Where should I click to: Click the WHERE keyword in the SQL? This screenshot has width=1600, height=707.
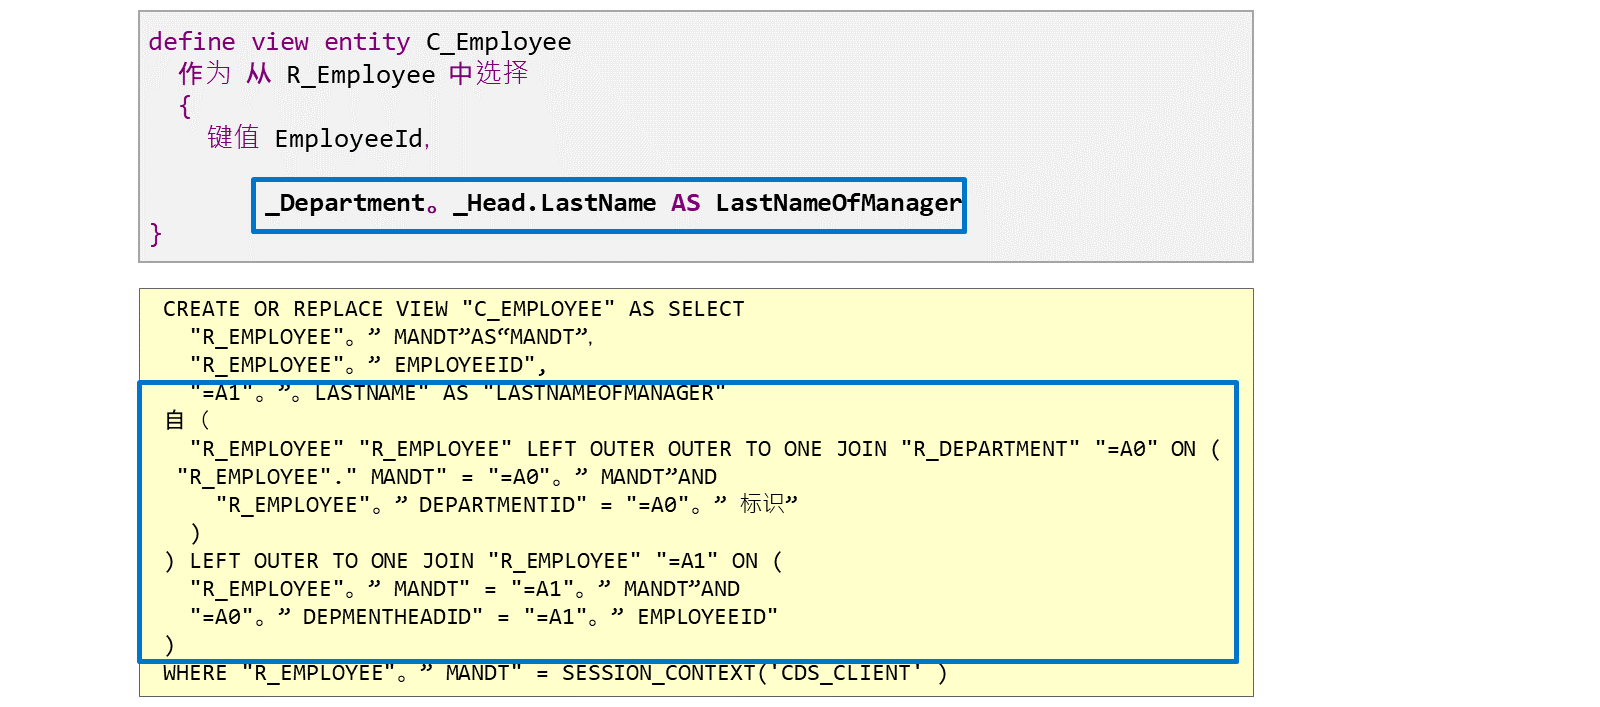(x=195, y=673)
